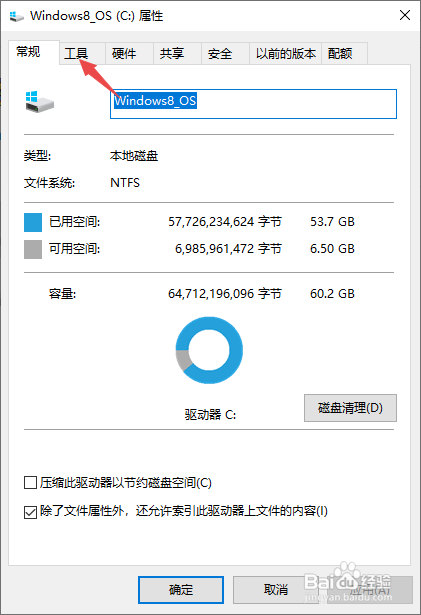Click the 6,985,961,472 字节 value
This screenshot has width=421, height=615.
coord(228,249)
